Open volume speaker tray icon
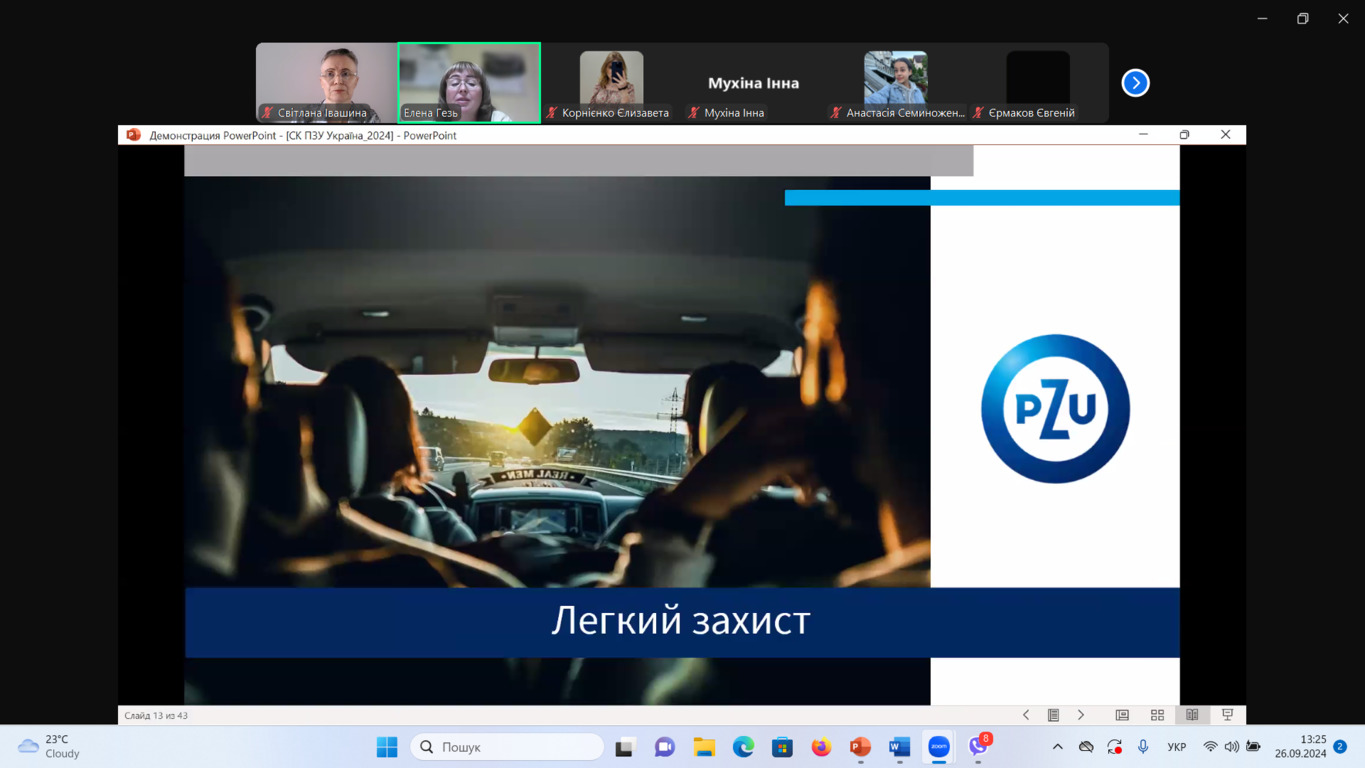The height and width of the screenshot is (768, 1365). click(1231, 747)
